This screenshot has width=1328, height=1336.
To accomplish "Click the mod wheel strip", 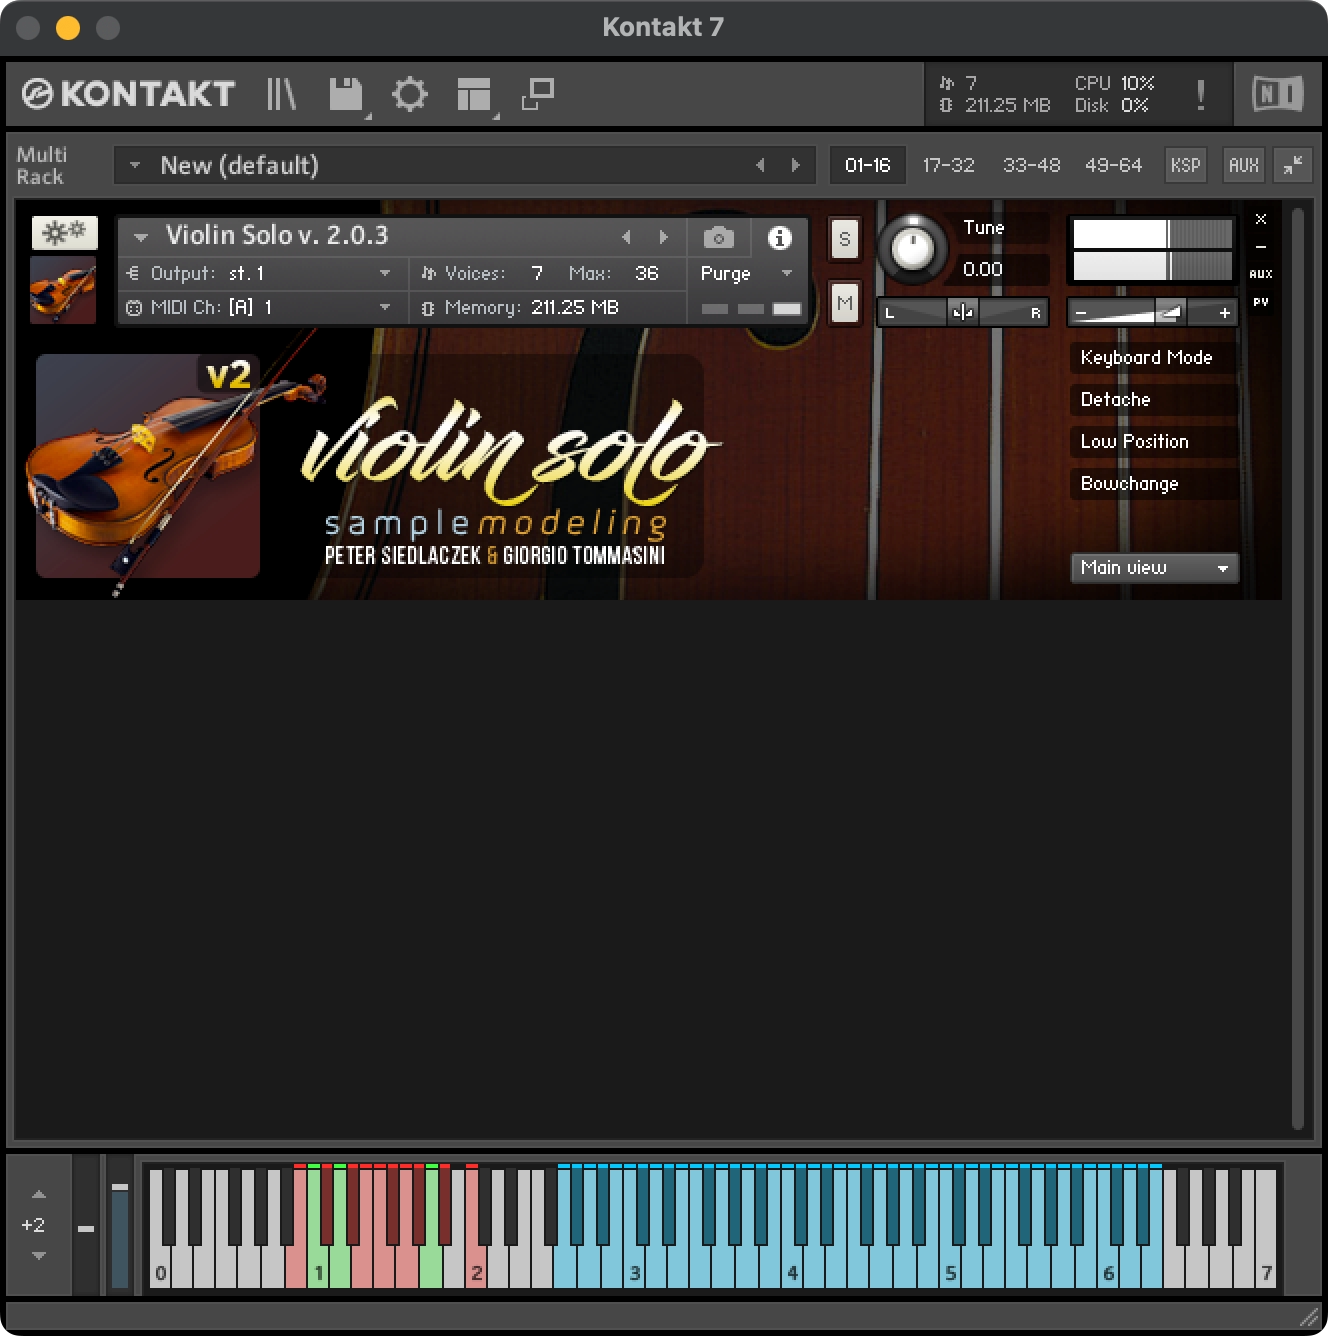I will click(120, 1225).
